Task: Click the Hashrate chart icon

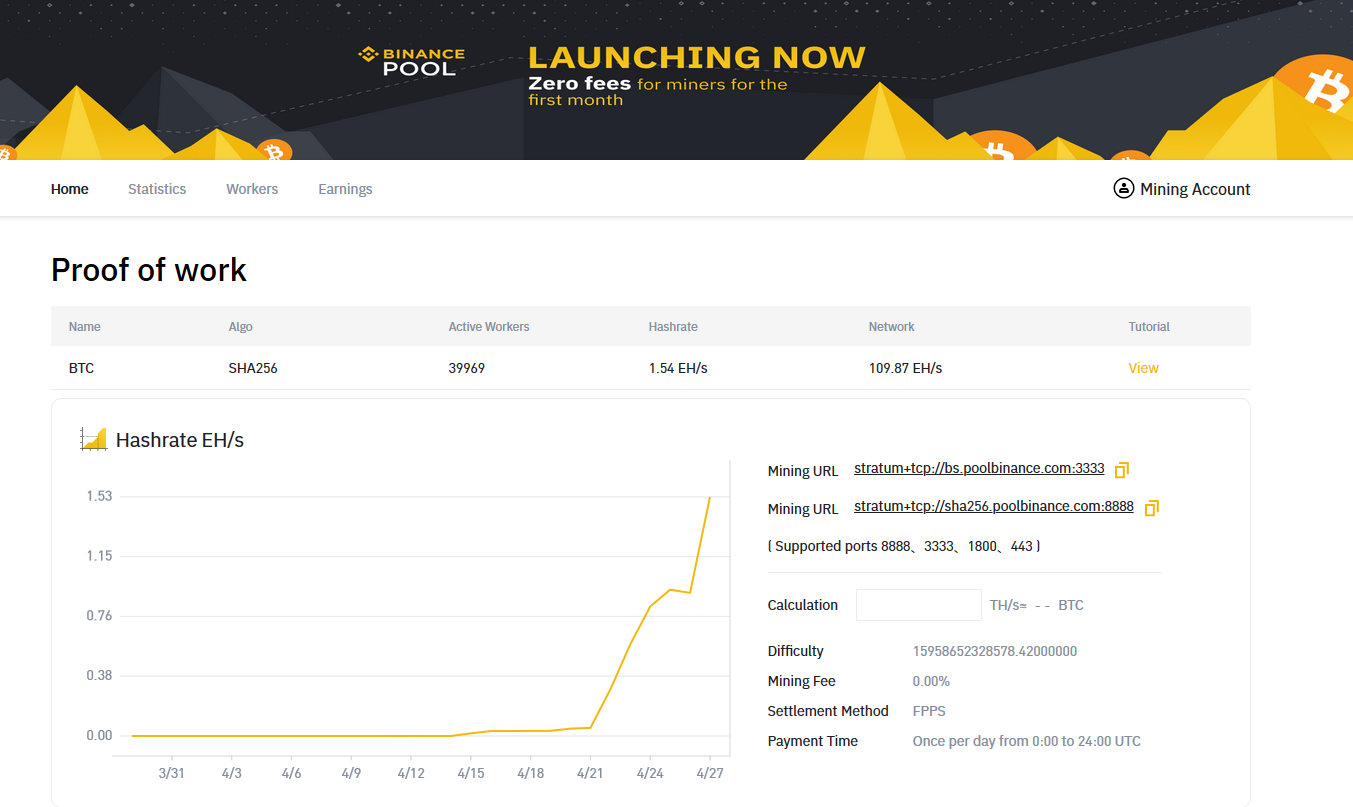Action: pos(93,439)
